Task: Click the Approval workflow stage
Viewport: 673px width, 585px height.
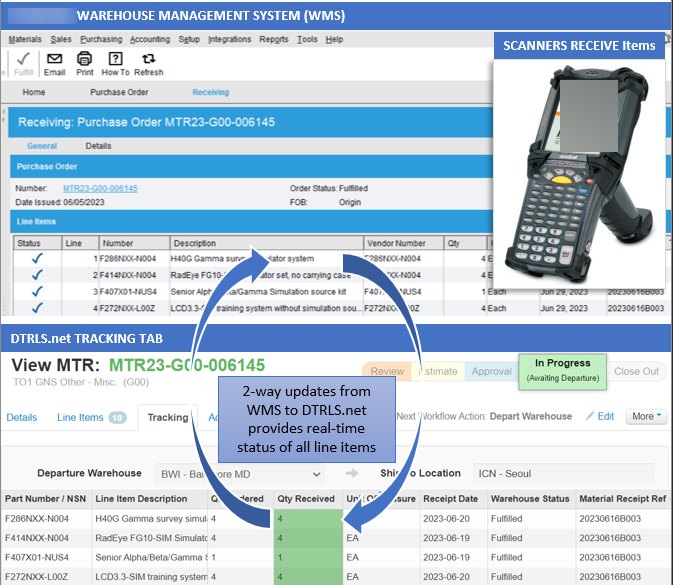Action: (x=491, y=371)
